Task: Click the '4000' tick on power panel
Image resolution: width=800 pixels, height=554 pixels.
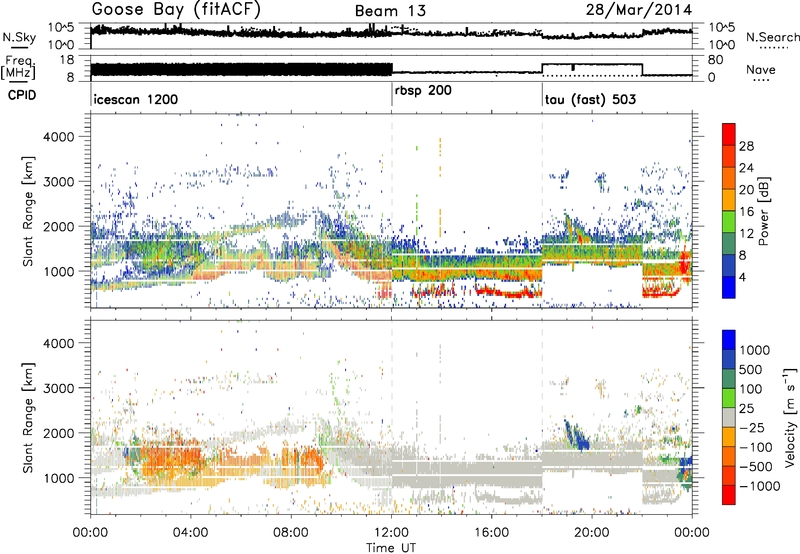Action: pos(61,137)
